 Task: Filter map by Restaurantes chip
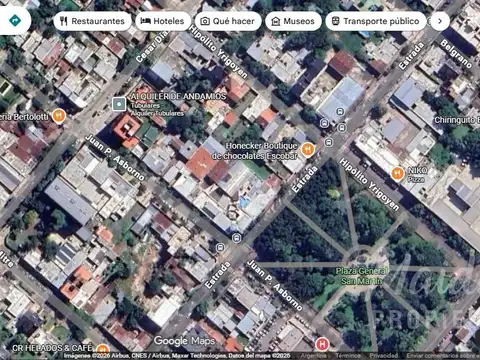(x=92, y=21)
